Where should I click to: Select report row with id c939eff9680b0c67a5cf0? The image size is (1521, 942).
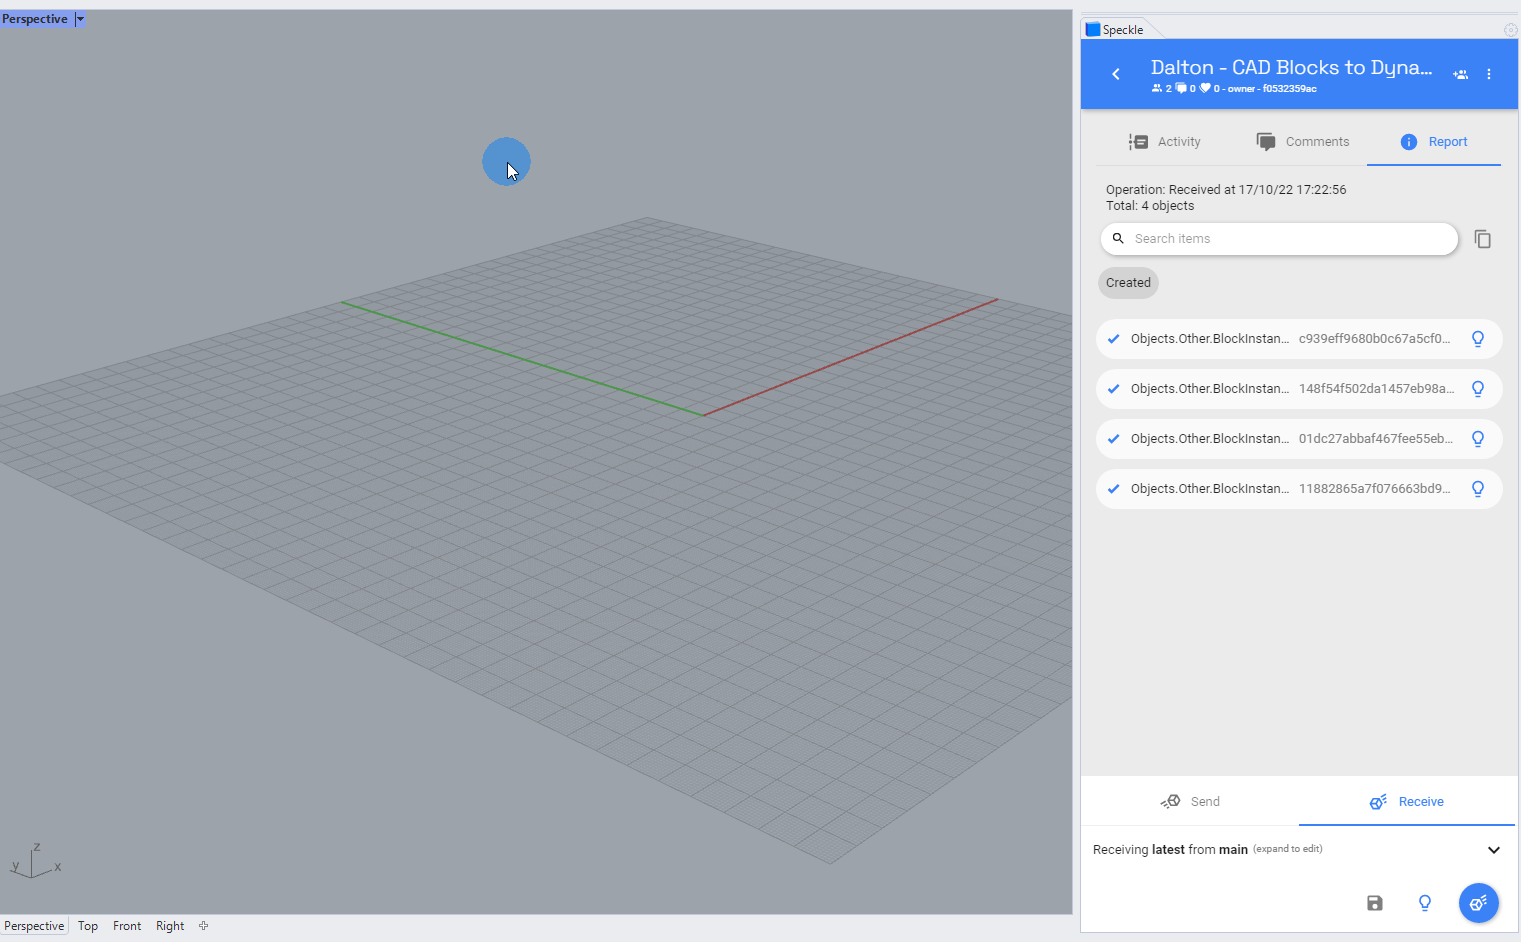(1299, 339)
